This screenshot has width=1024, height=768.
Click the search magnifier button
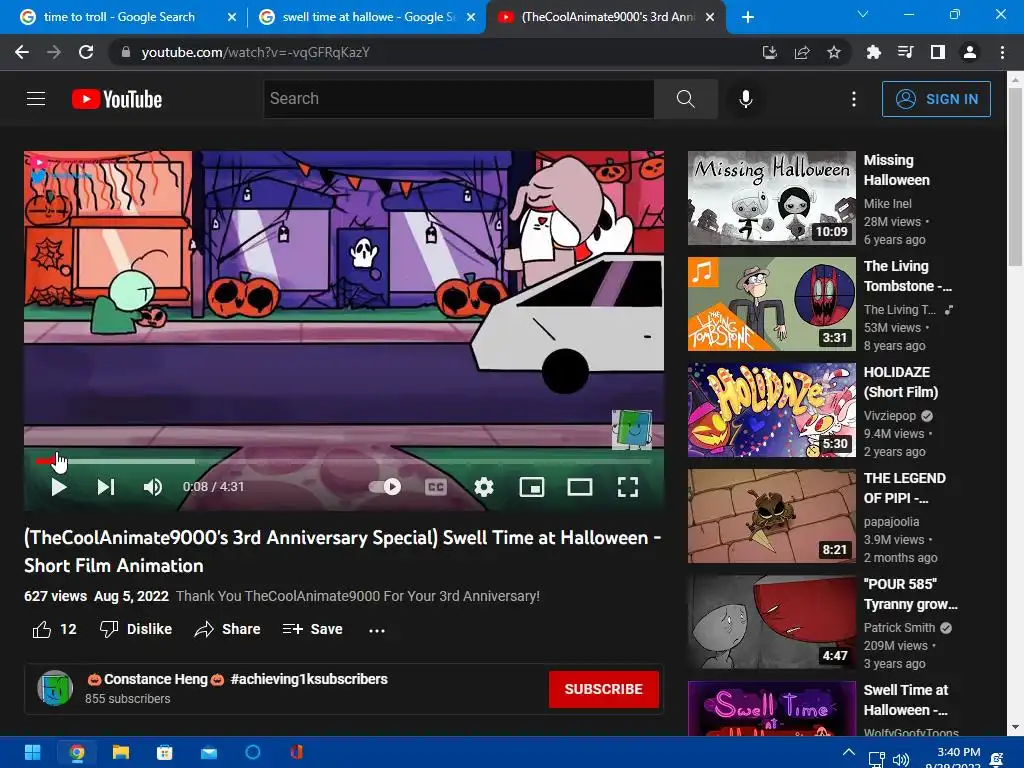coord(686,99)
